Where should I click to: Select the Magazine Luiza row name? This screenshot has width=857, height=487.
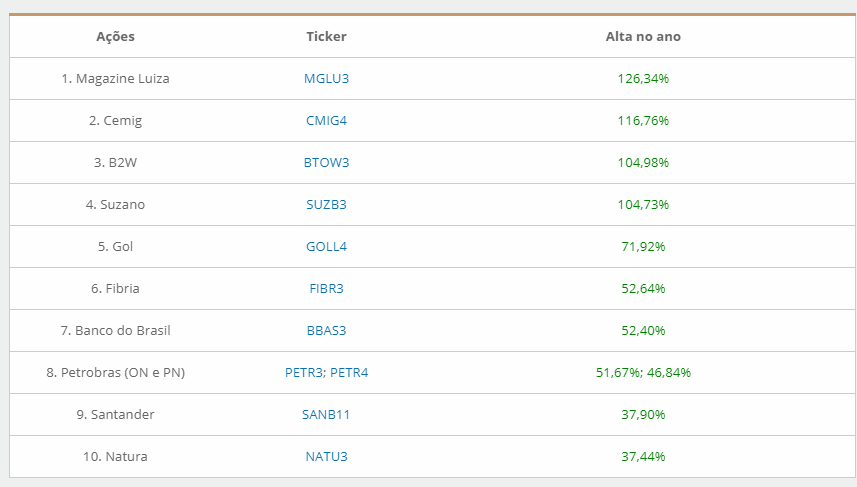(115, 78)
